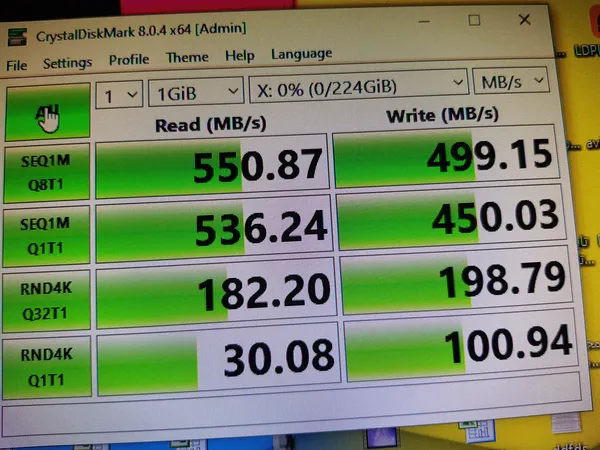This screenshot has height=450, width=600.
Task: Click the CrystalDiskMark app icon in title bar
Action: click(18, 37)
